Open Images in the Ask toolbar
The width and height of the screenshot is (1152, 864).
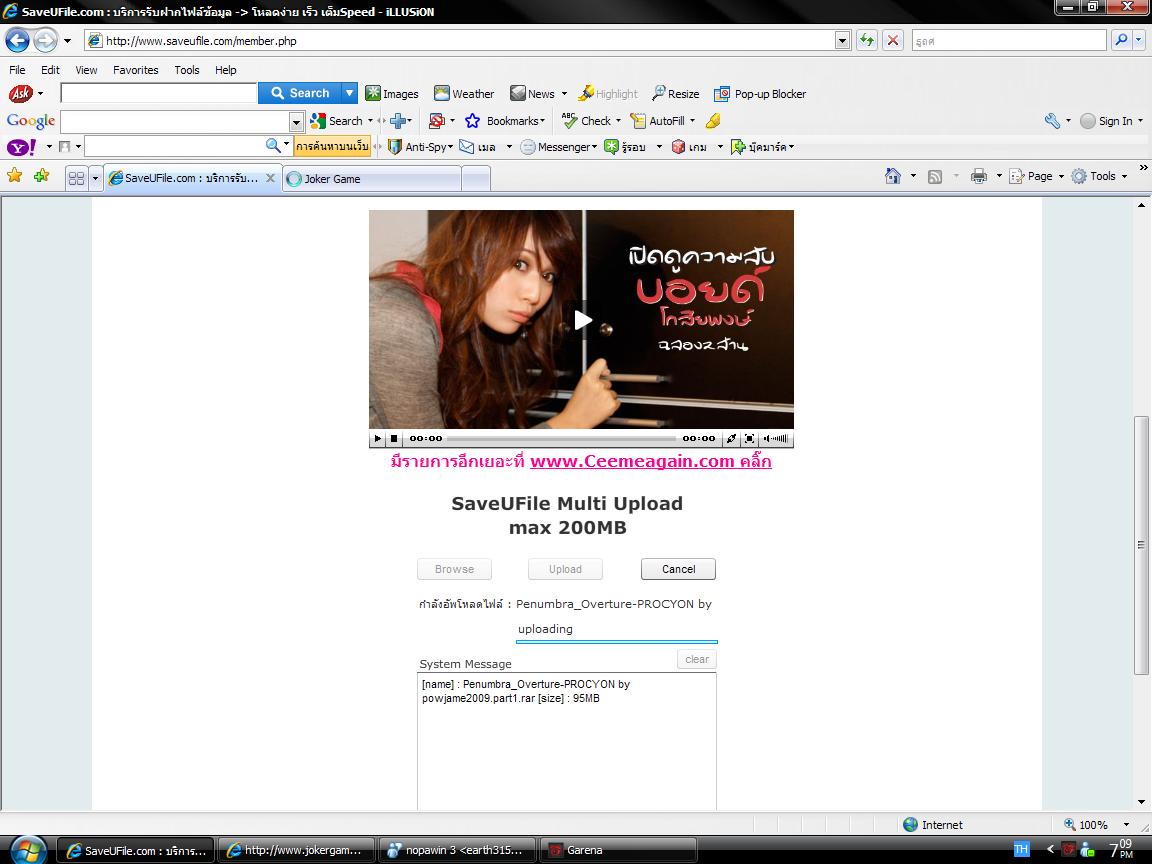(x=392, y=93)
